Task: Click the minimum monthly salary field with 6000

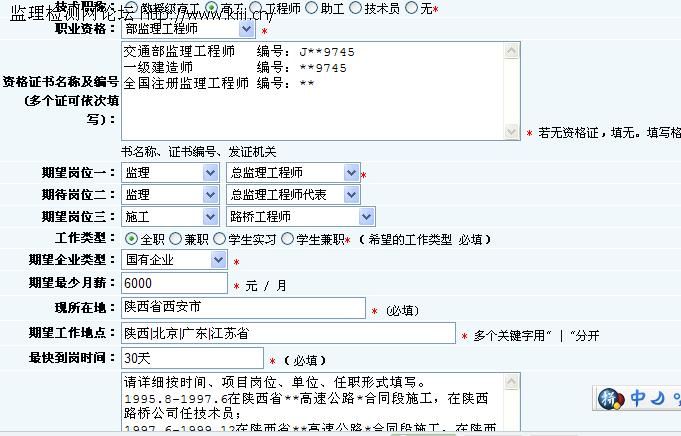Action: (x=174, y=283)
